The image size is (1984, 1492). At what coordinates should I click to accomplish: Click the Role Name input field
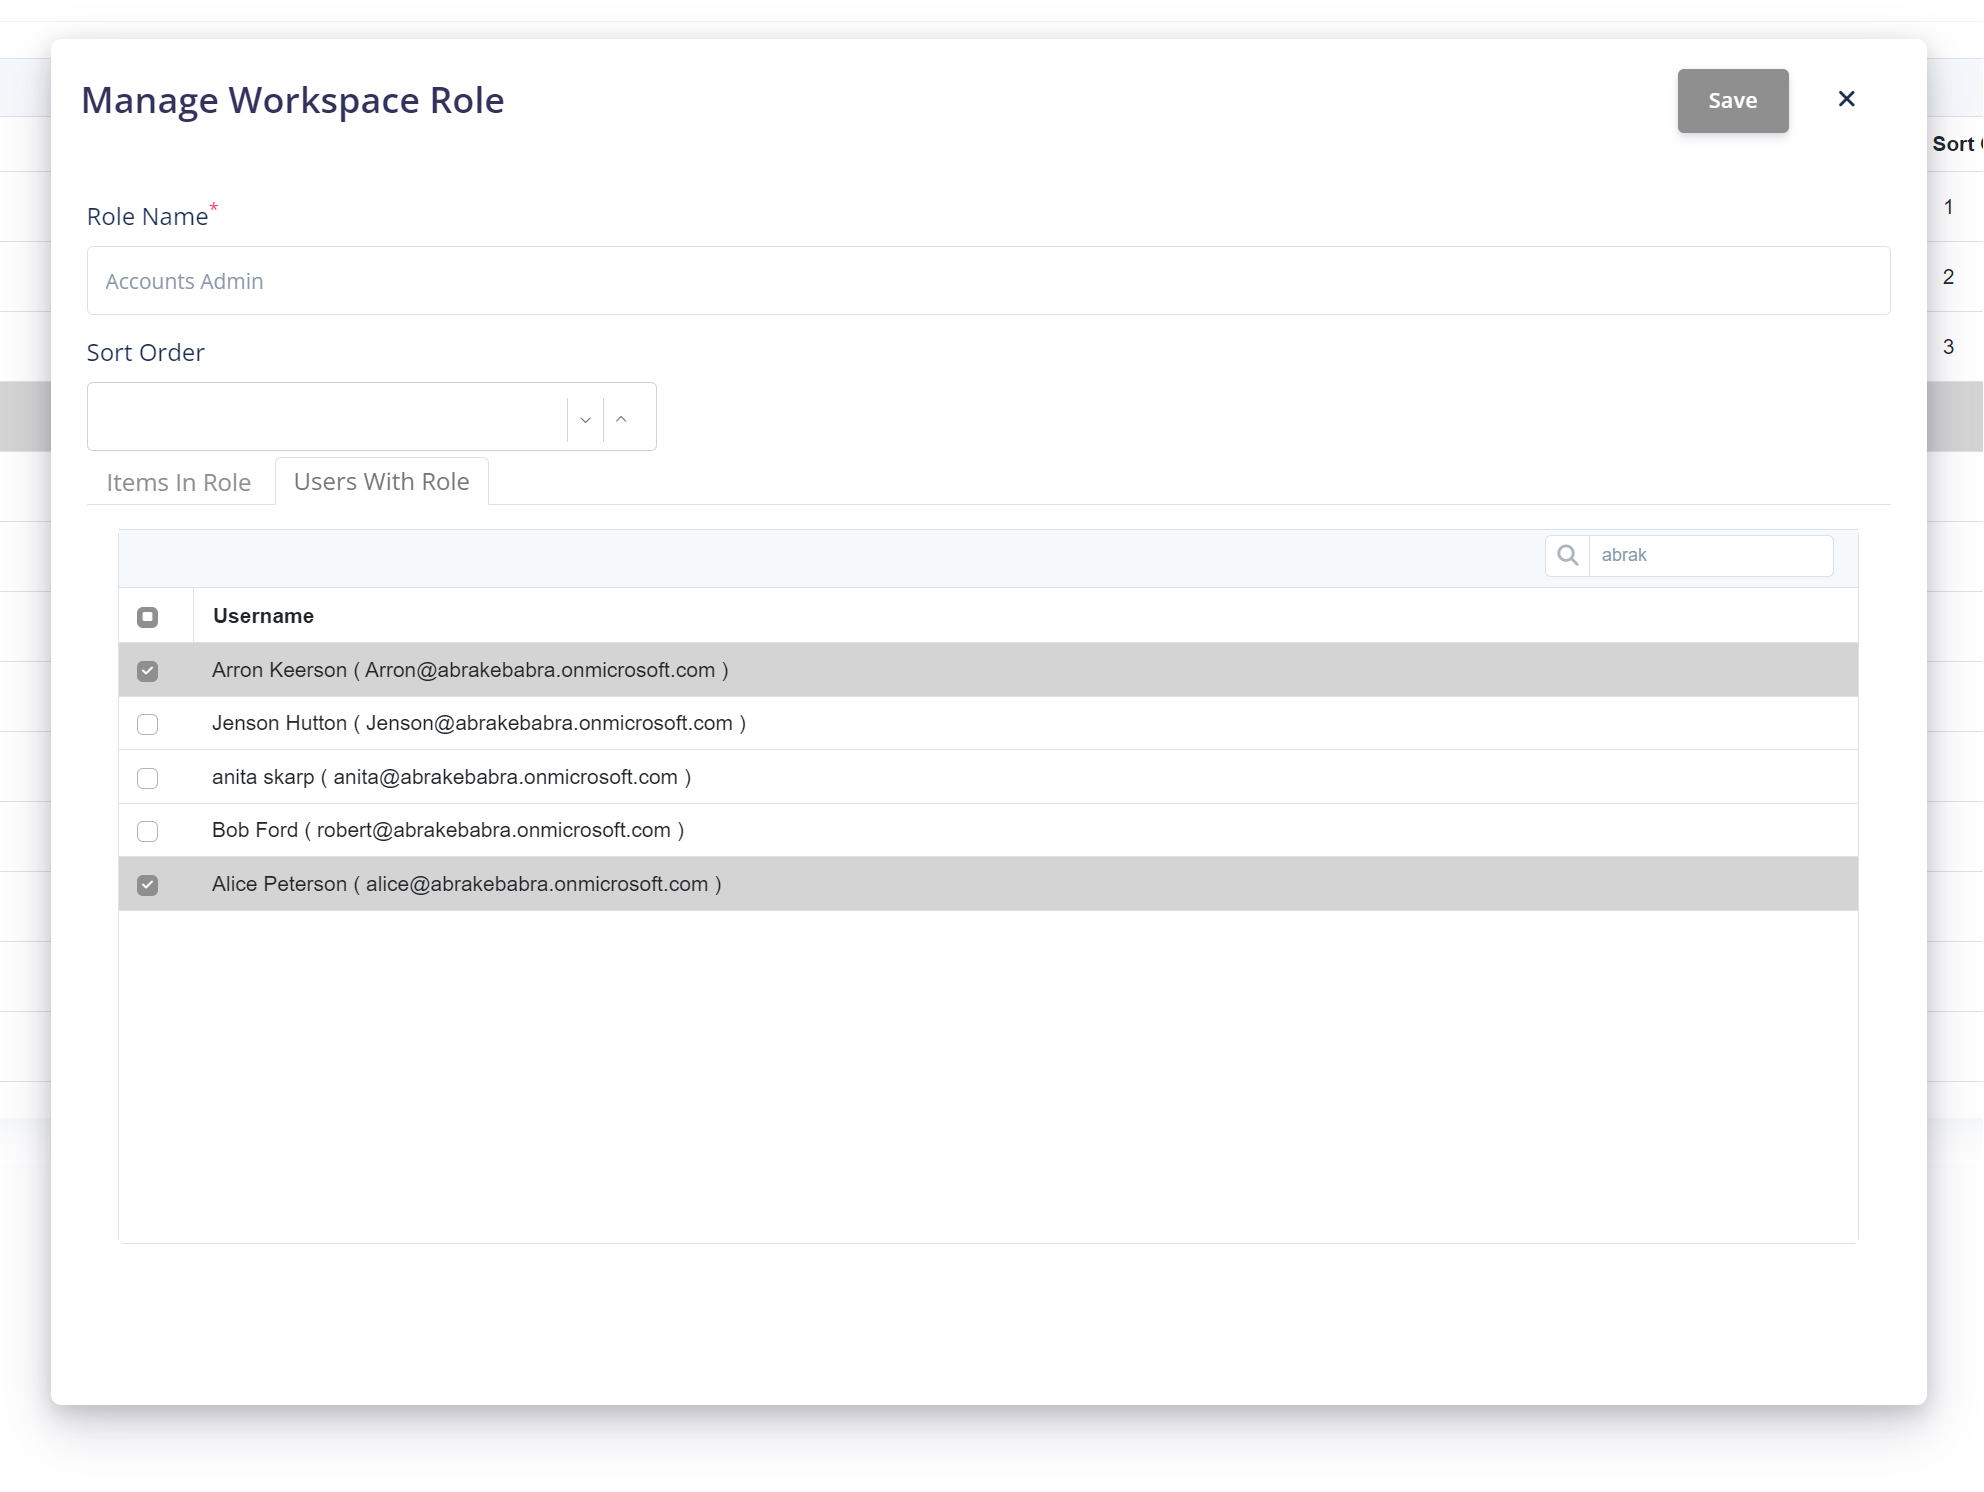tap(988, 281)
